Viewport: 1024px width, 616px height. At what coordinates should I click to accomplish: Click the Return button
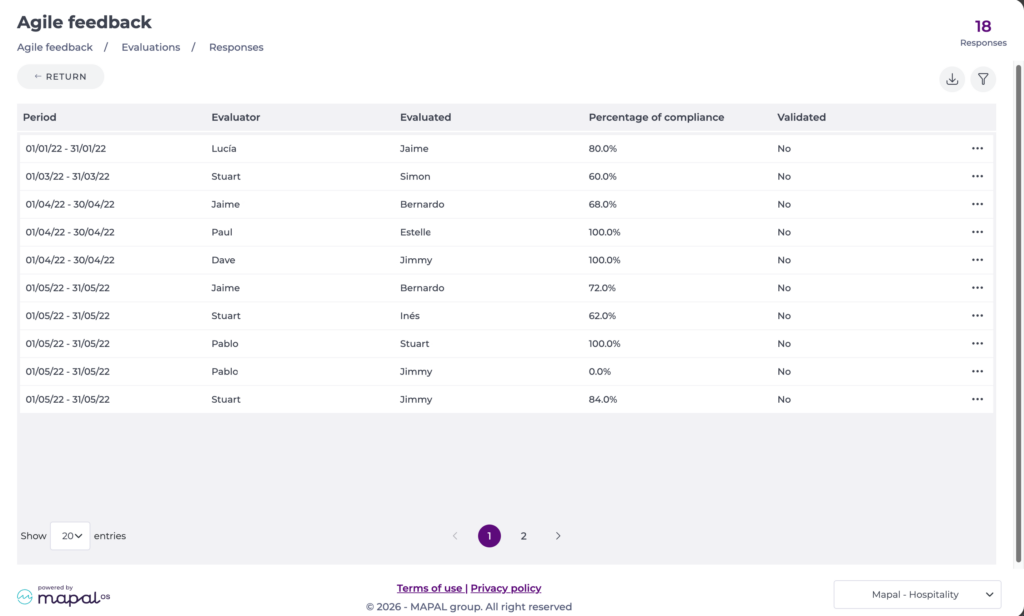click(x=61, y=76)
